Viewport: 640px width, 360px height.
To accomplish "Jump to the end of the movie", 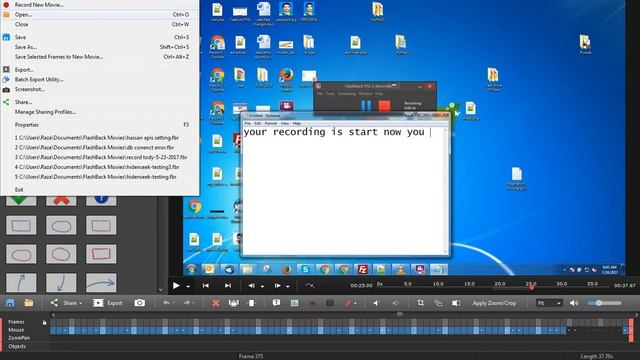I will 228,286.
